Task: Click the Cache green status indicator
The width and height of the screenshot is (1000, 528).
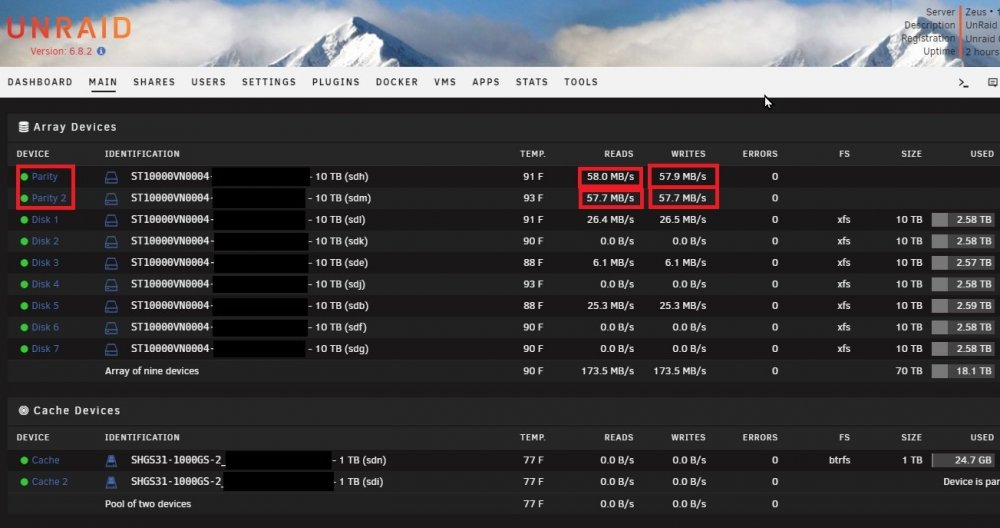Action: pos(24,460)
